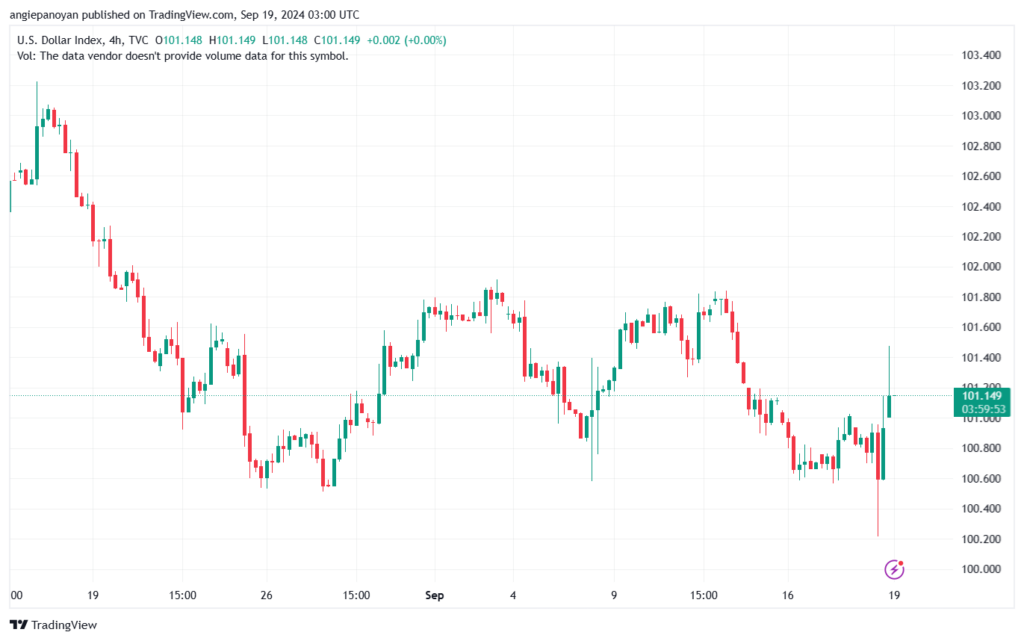1024x641 pixels.
Task: Click the C101.149 close value in legend
Action: coord(337,40)
